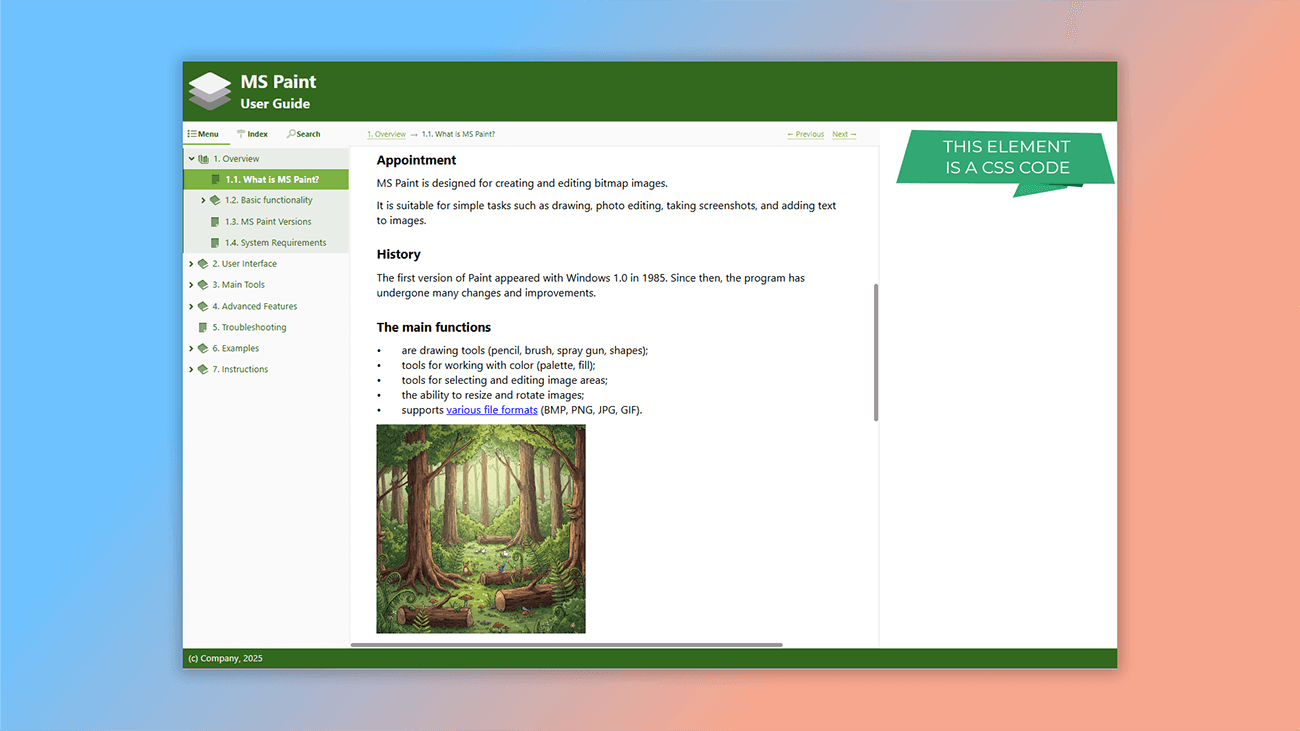Click the open book icon beside 1. Overview

(x=203, y=157)
